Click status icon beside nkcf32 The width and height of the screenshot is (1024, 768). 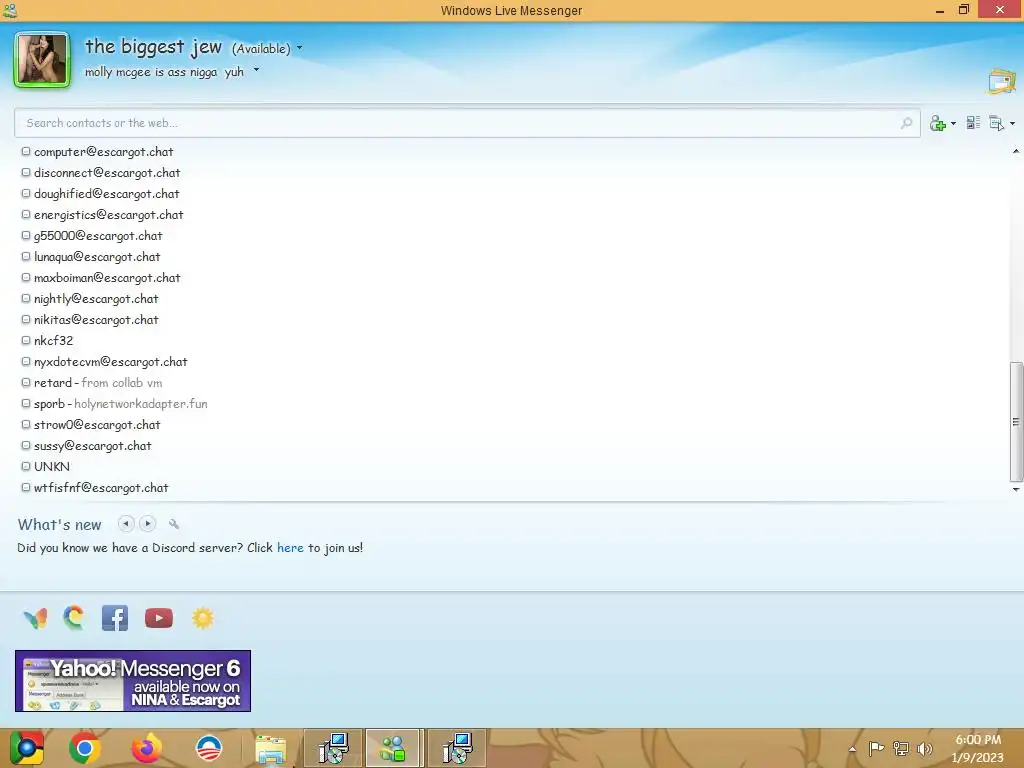point(25,340)
